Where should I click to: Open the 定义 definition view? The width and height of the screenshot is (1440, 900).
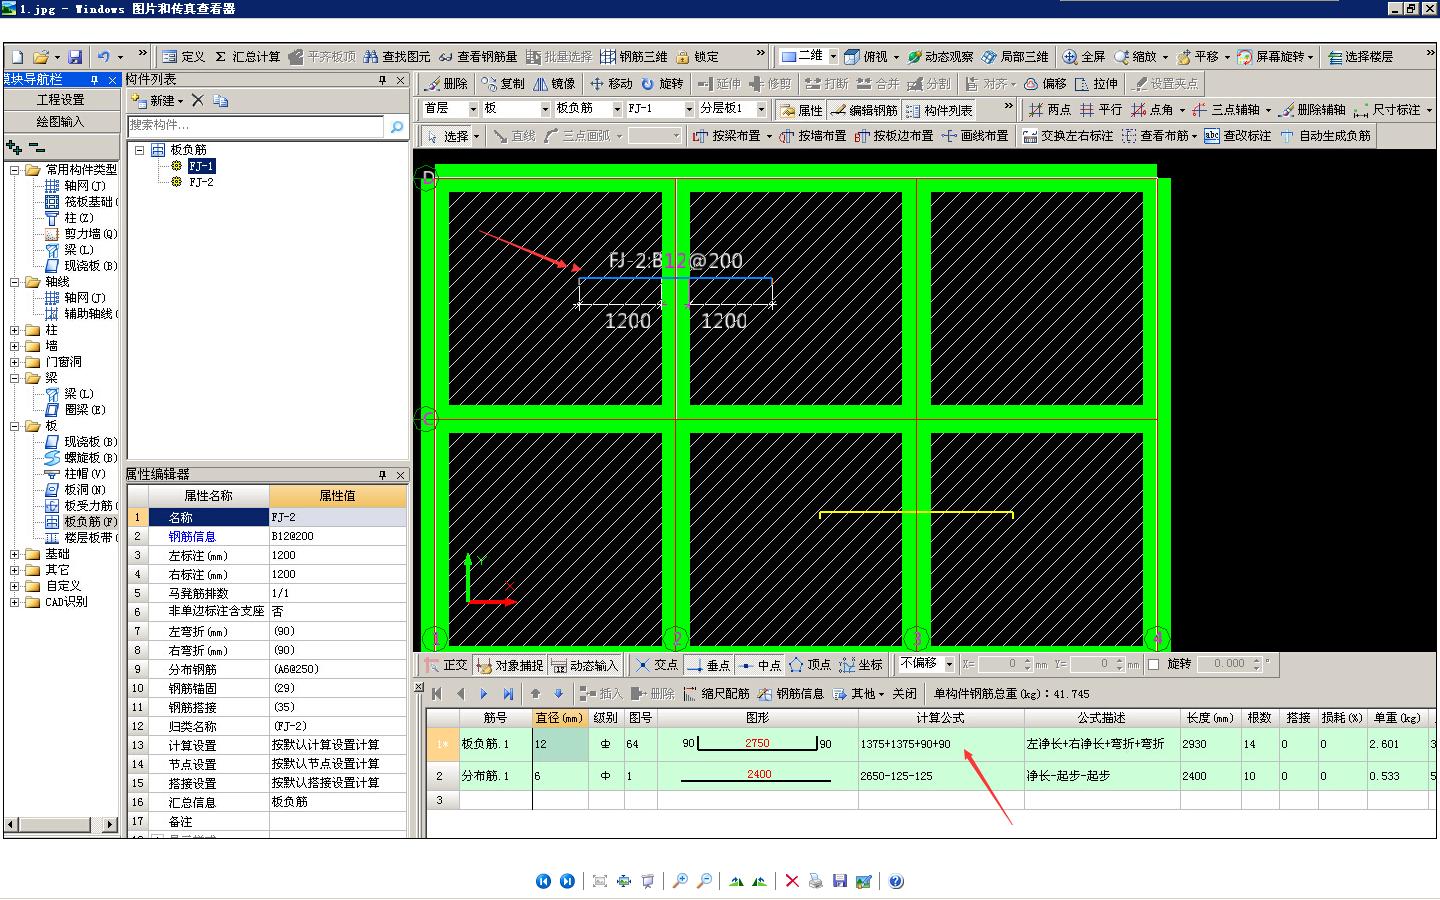click(x=184, y=57)
